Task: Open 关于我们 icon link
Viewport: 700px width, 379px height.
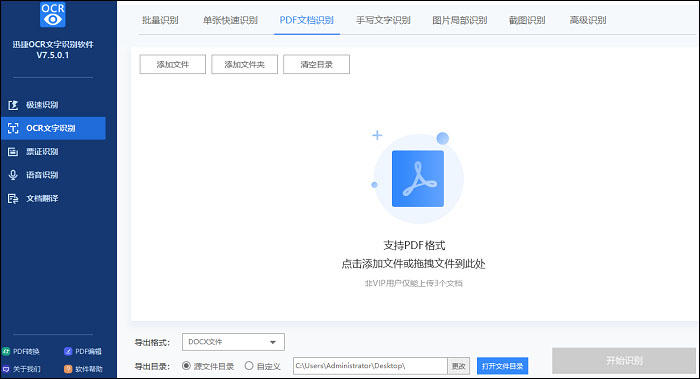Action: click(6, 369)
